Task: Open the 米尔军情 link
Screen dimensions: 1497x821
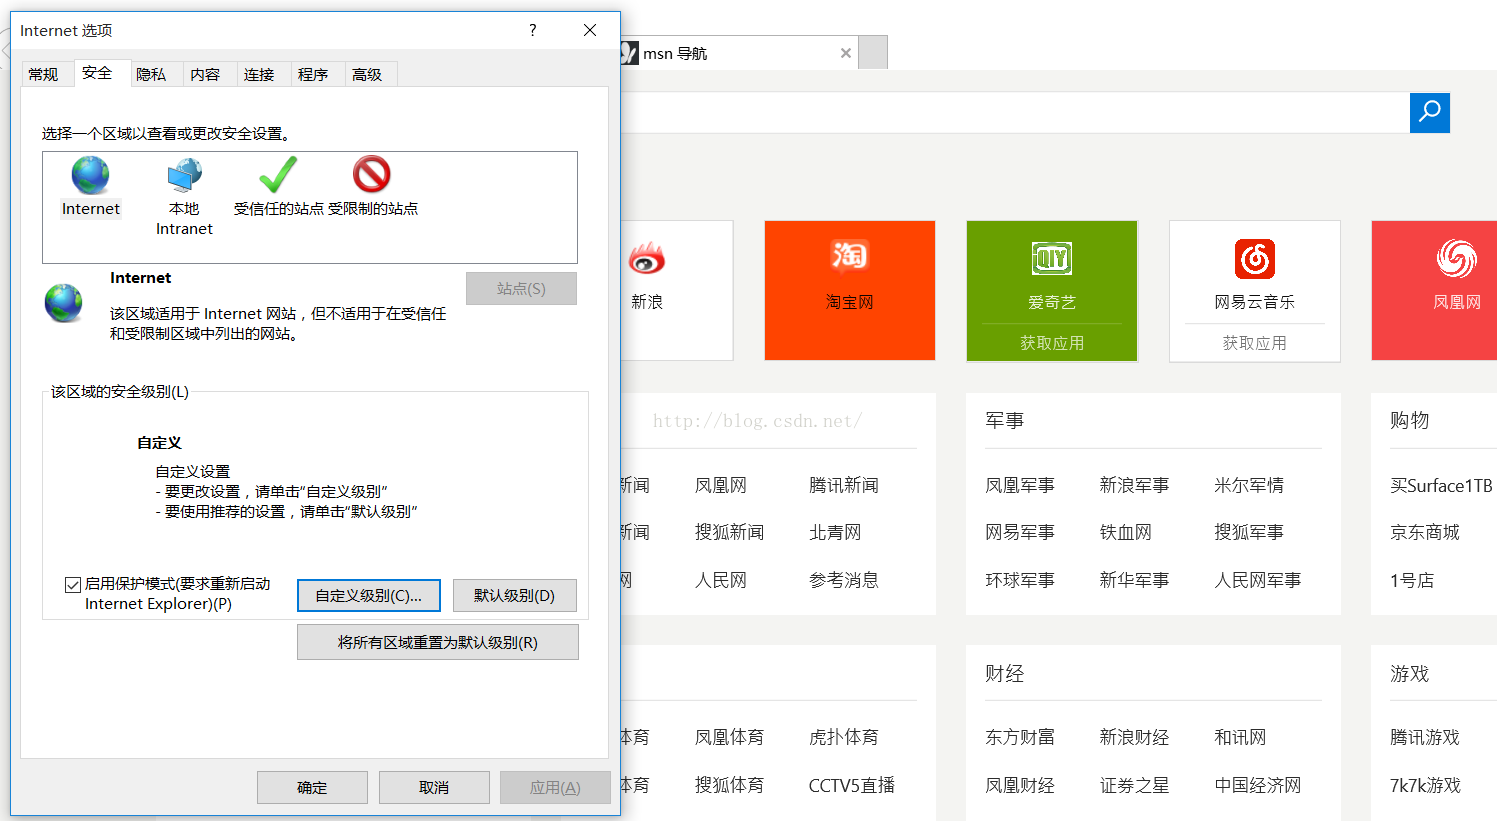Action: point(1249,485)
